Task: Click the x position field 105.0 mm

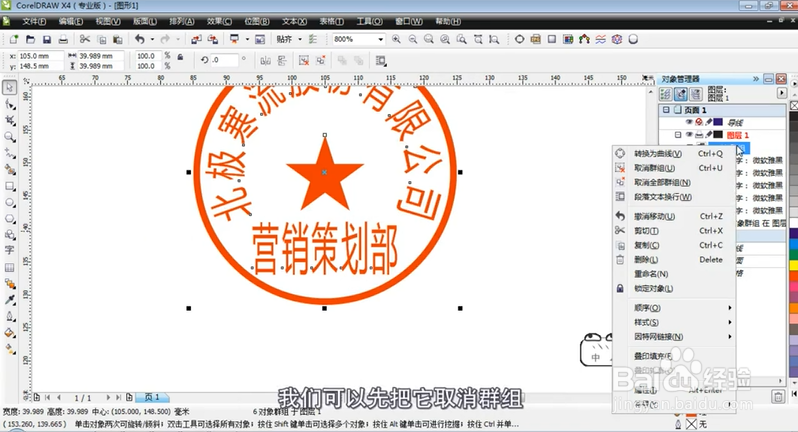Action: (x=41, y=56)
